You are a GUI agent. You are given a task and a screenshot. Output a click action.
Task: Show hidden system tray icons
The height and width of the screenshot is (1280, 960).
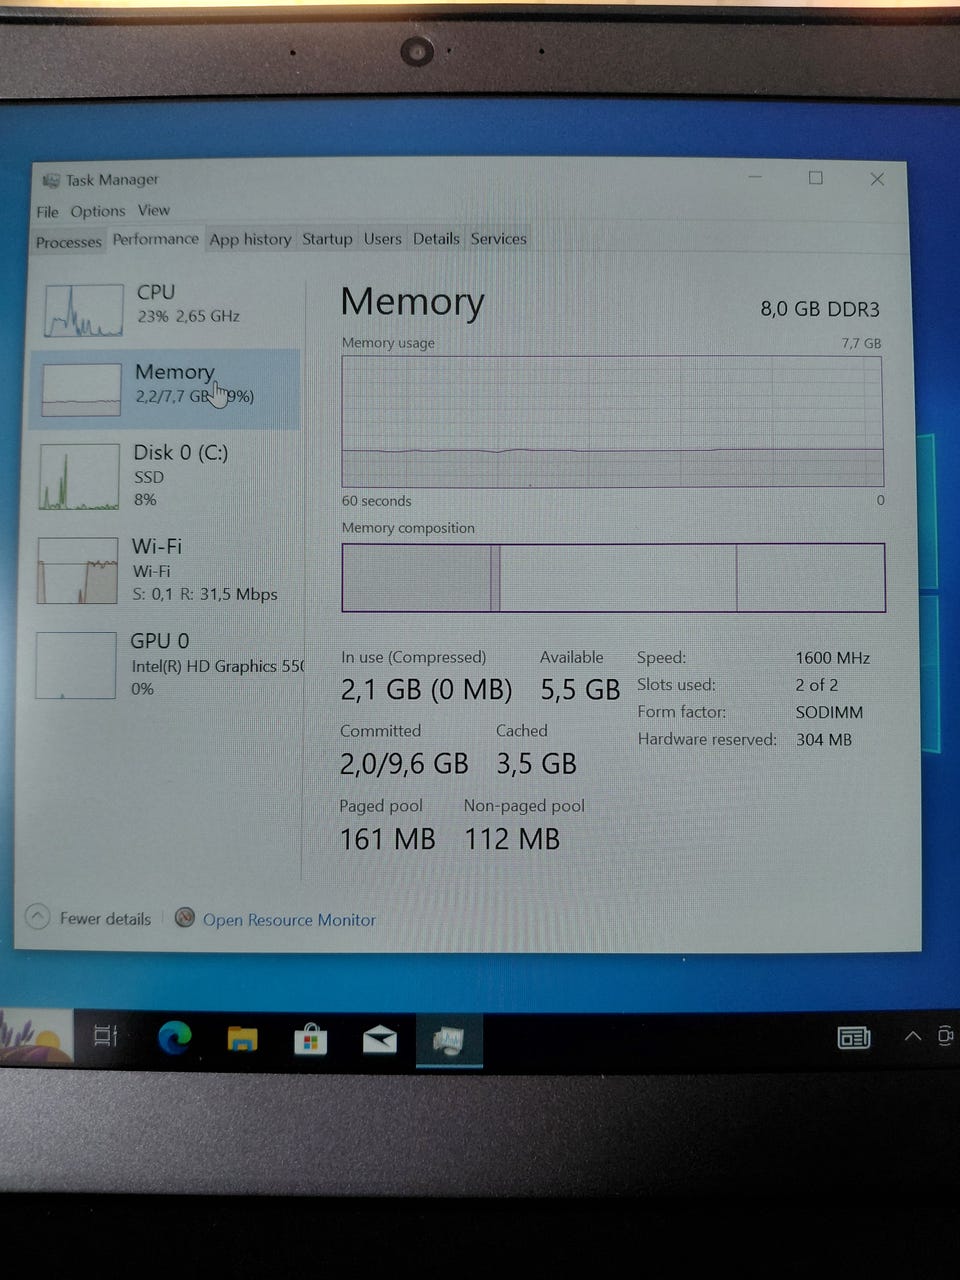[x=913, y=1036]
